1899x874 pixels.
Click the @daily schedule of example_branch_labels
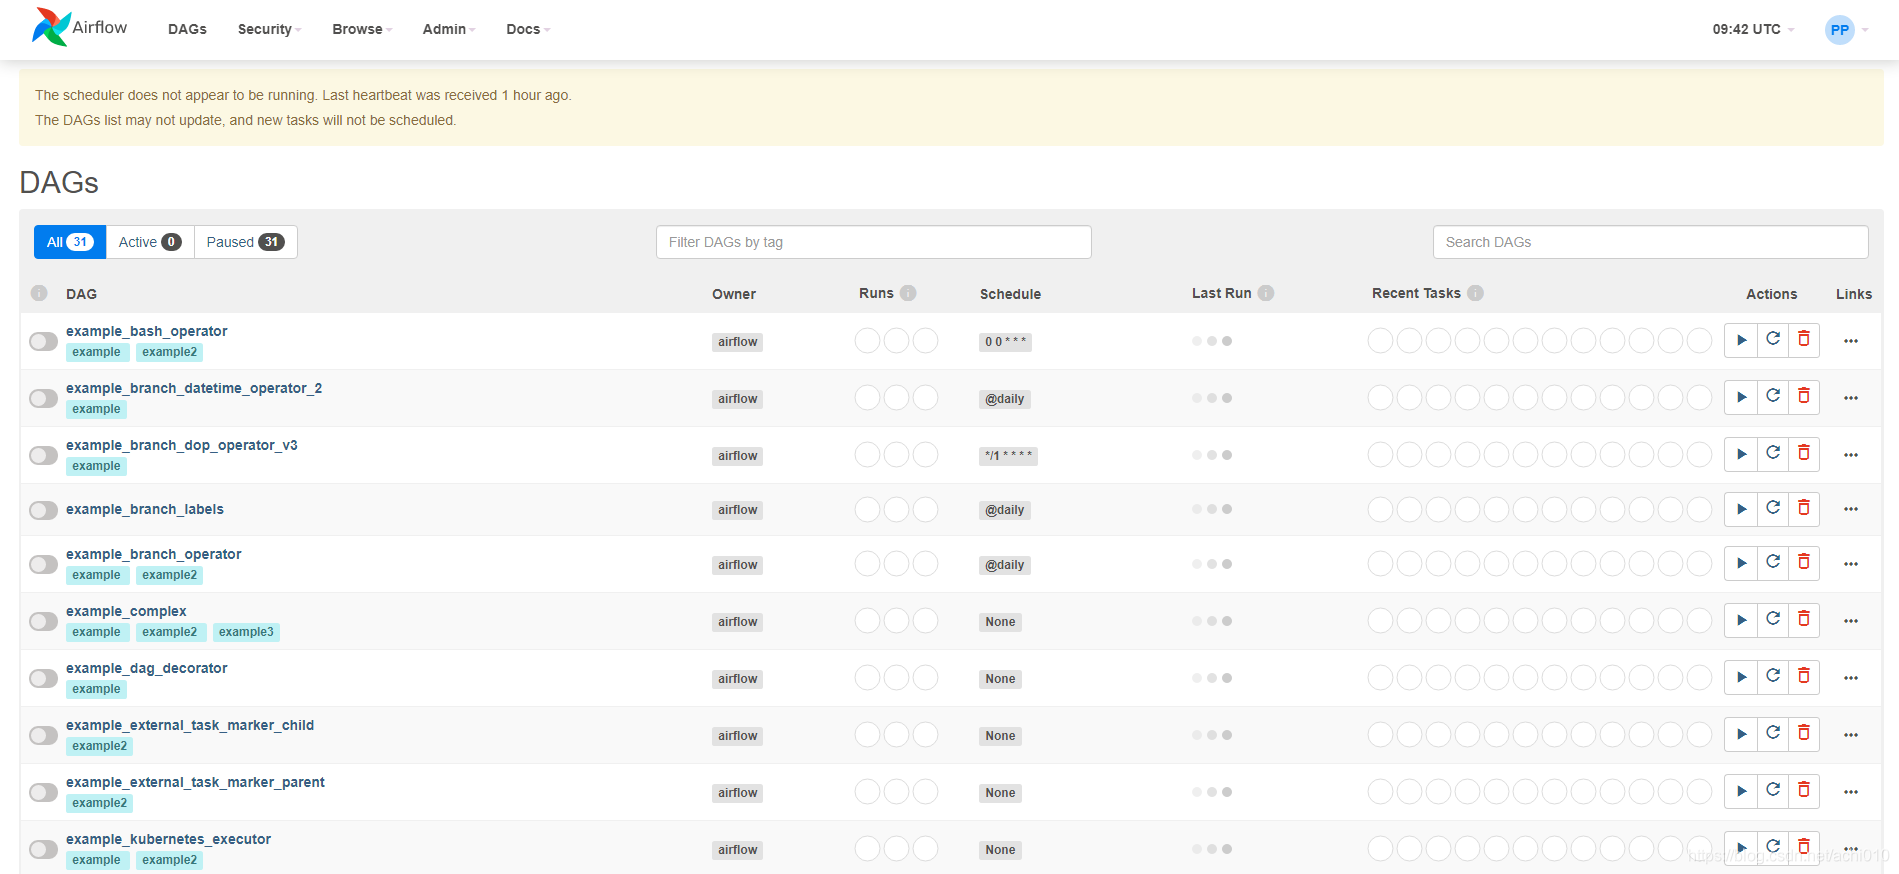pos(1005,510)
